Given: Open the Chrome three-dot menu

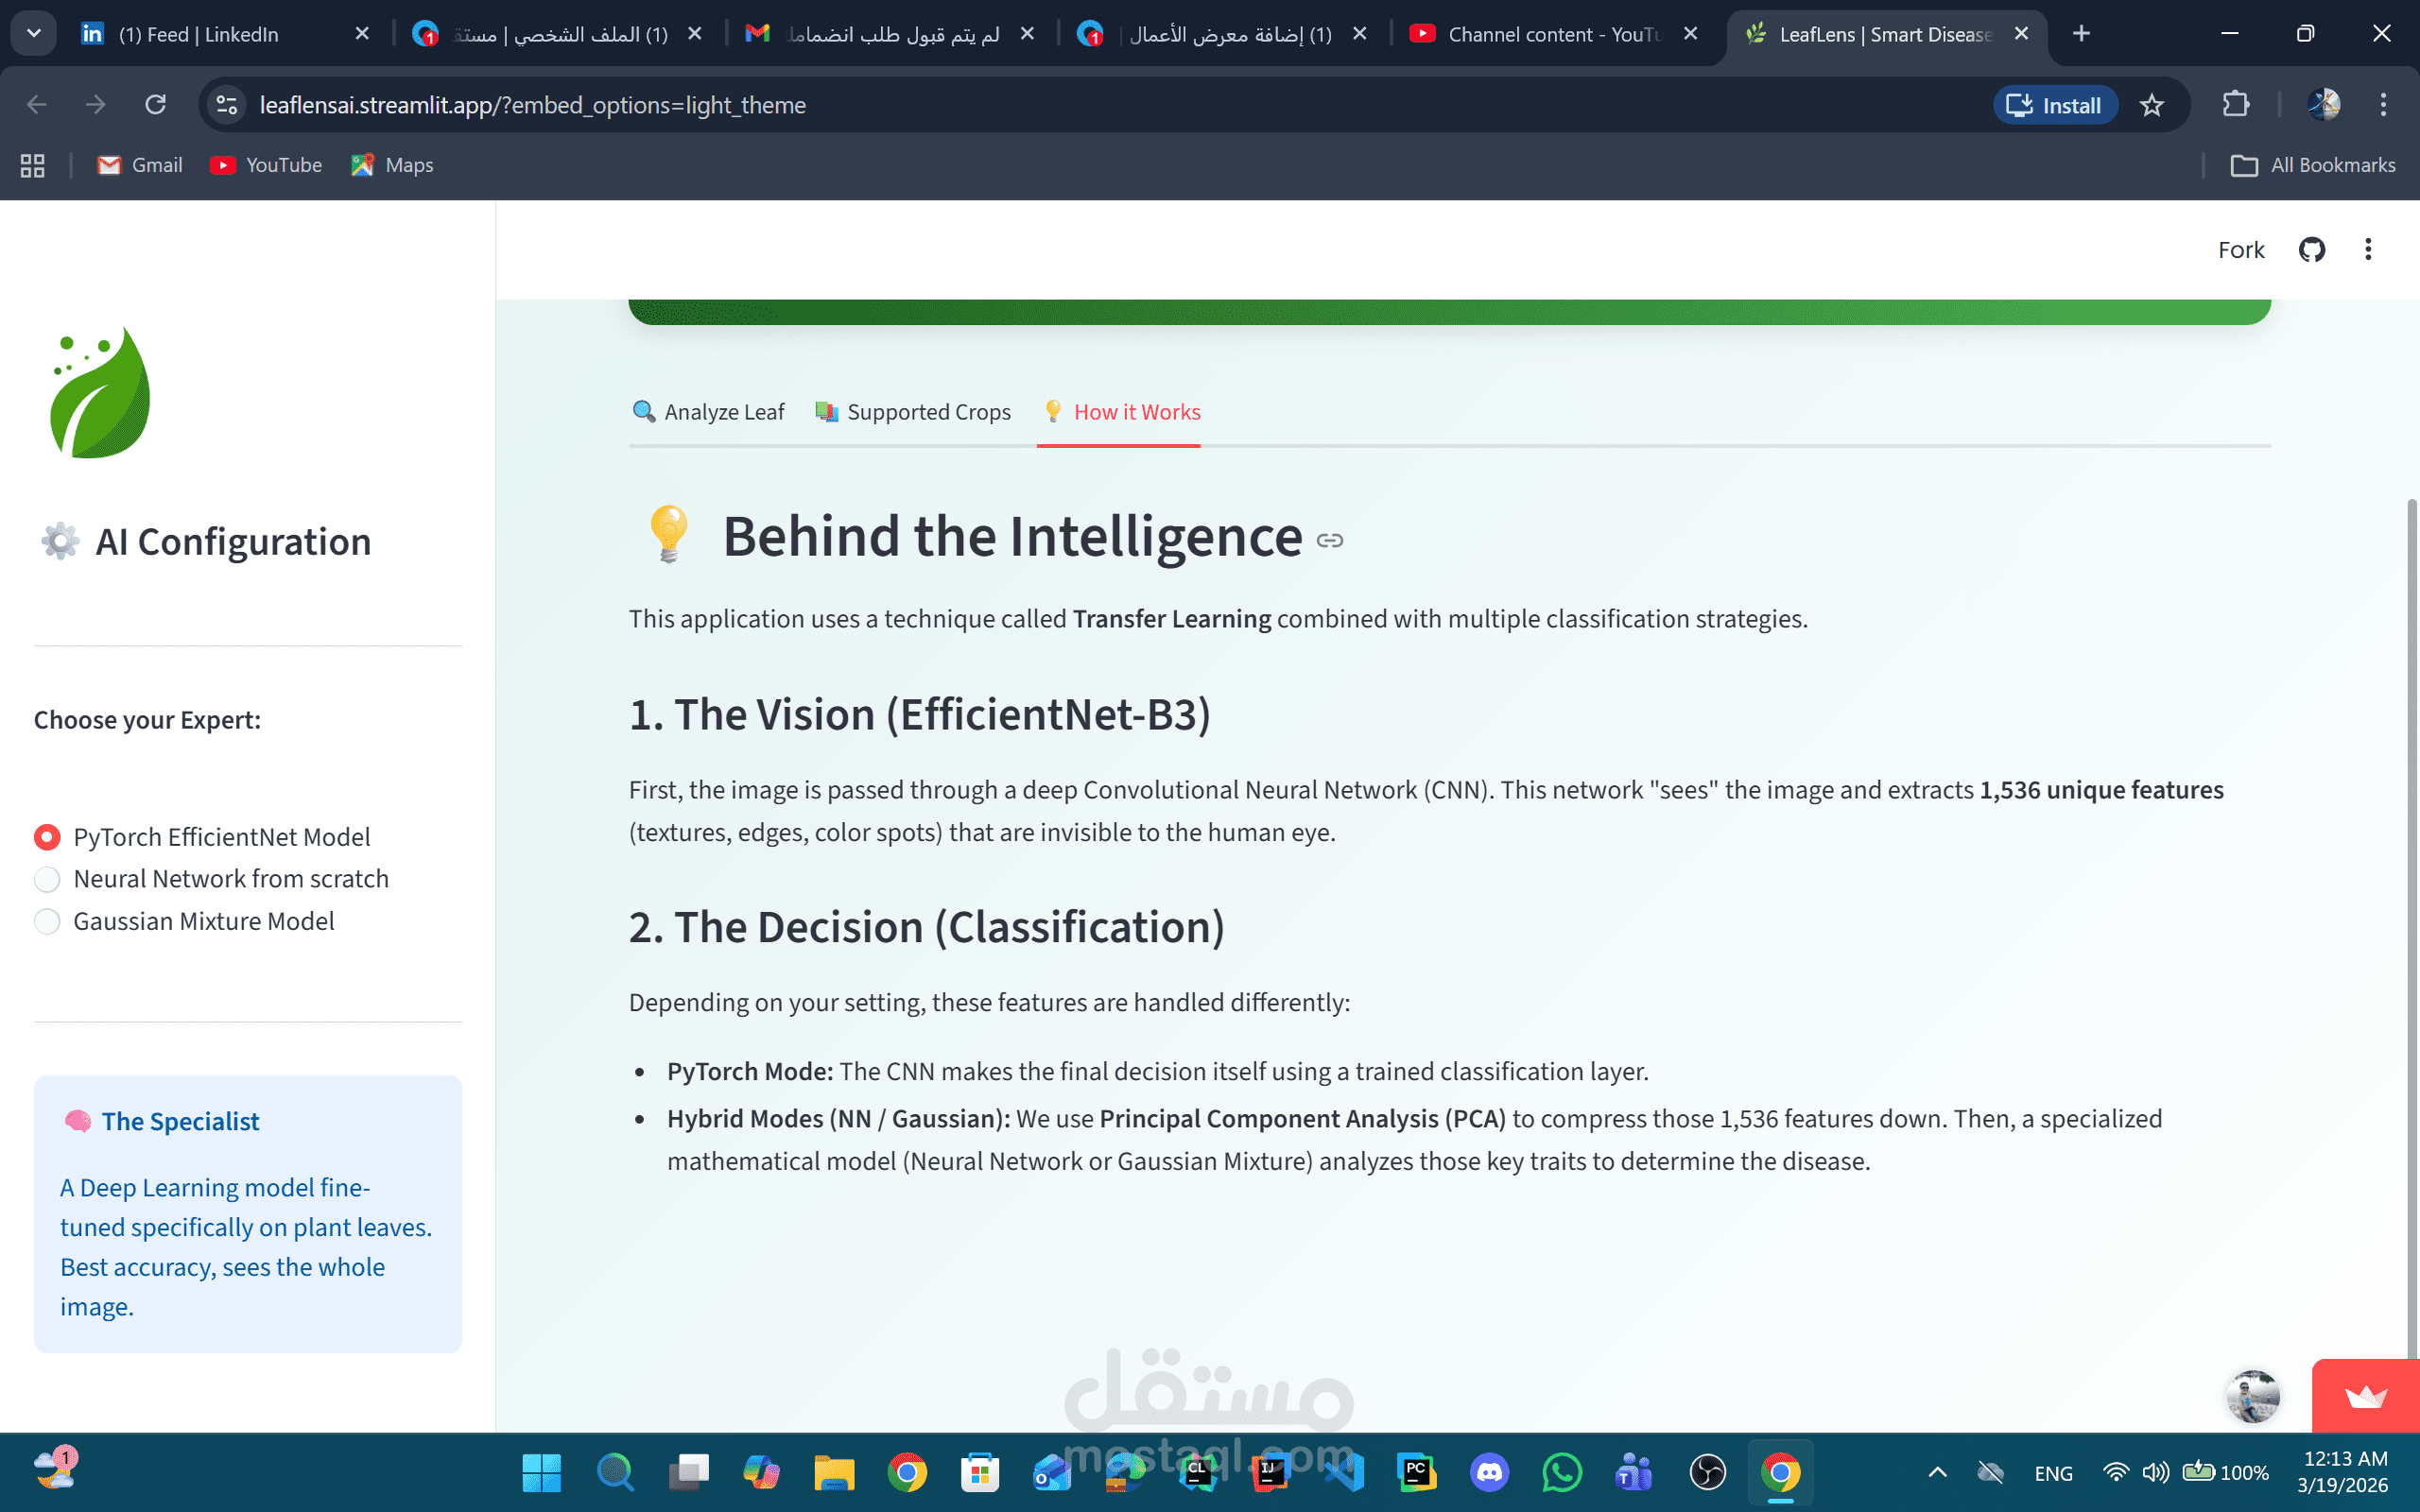Looking at the screenshot, I should 2383,105.
